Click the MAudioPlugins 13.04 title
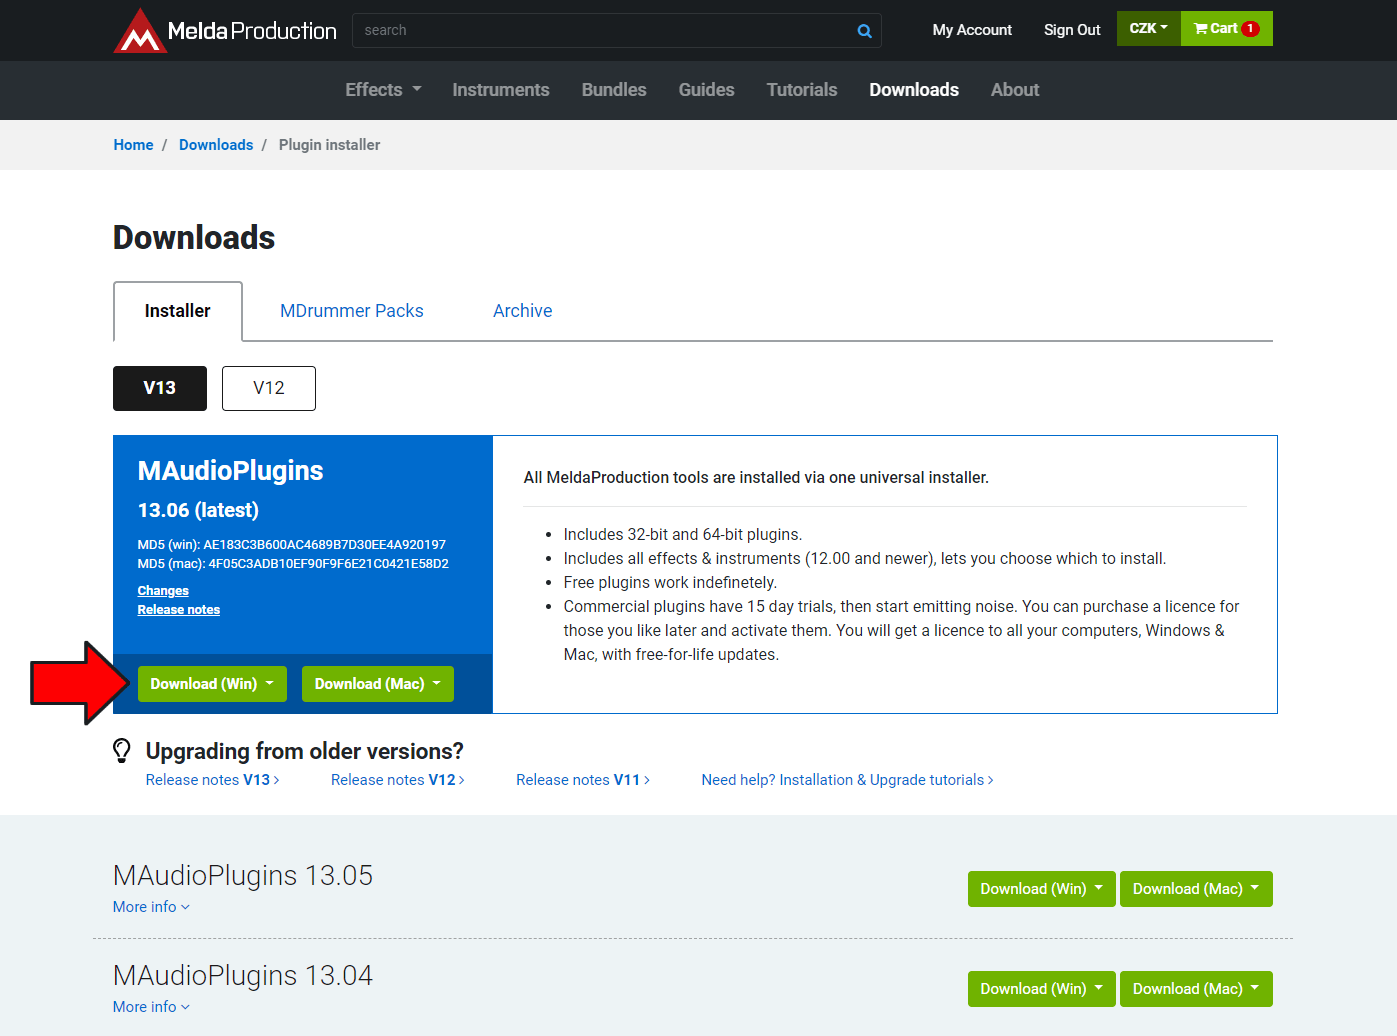1397x1036 pixels. [243, 976]
